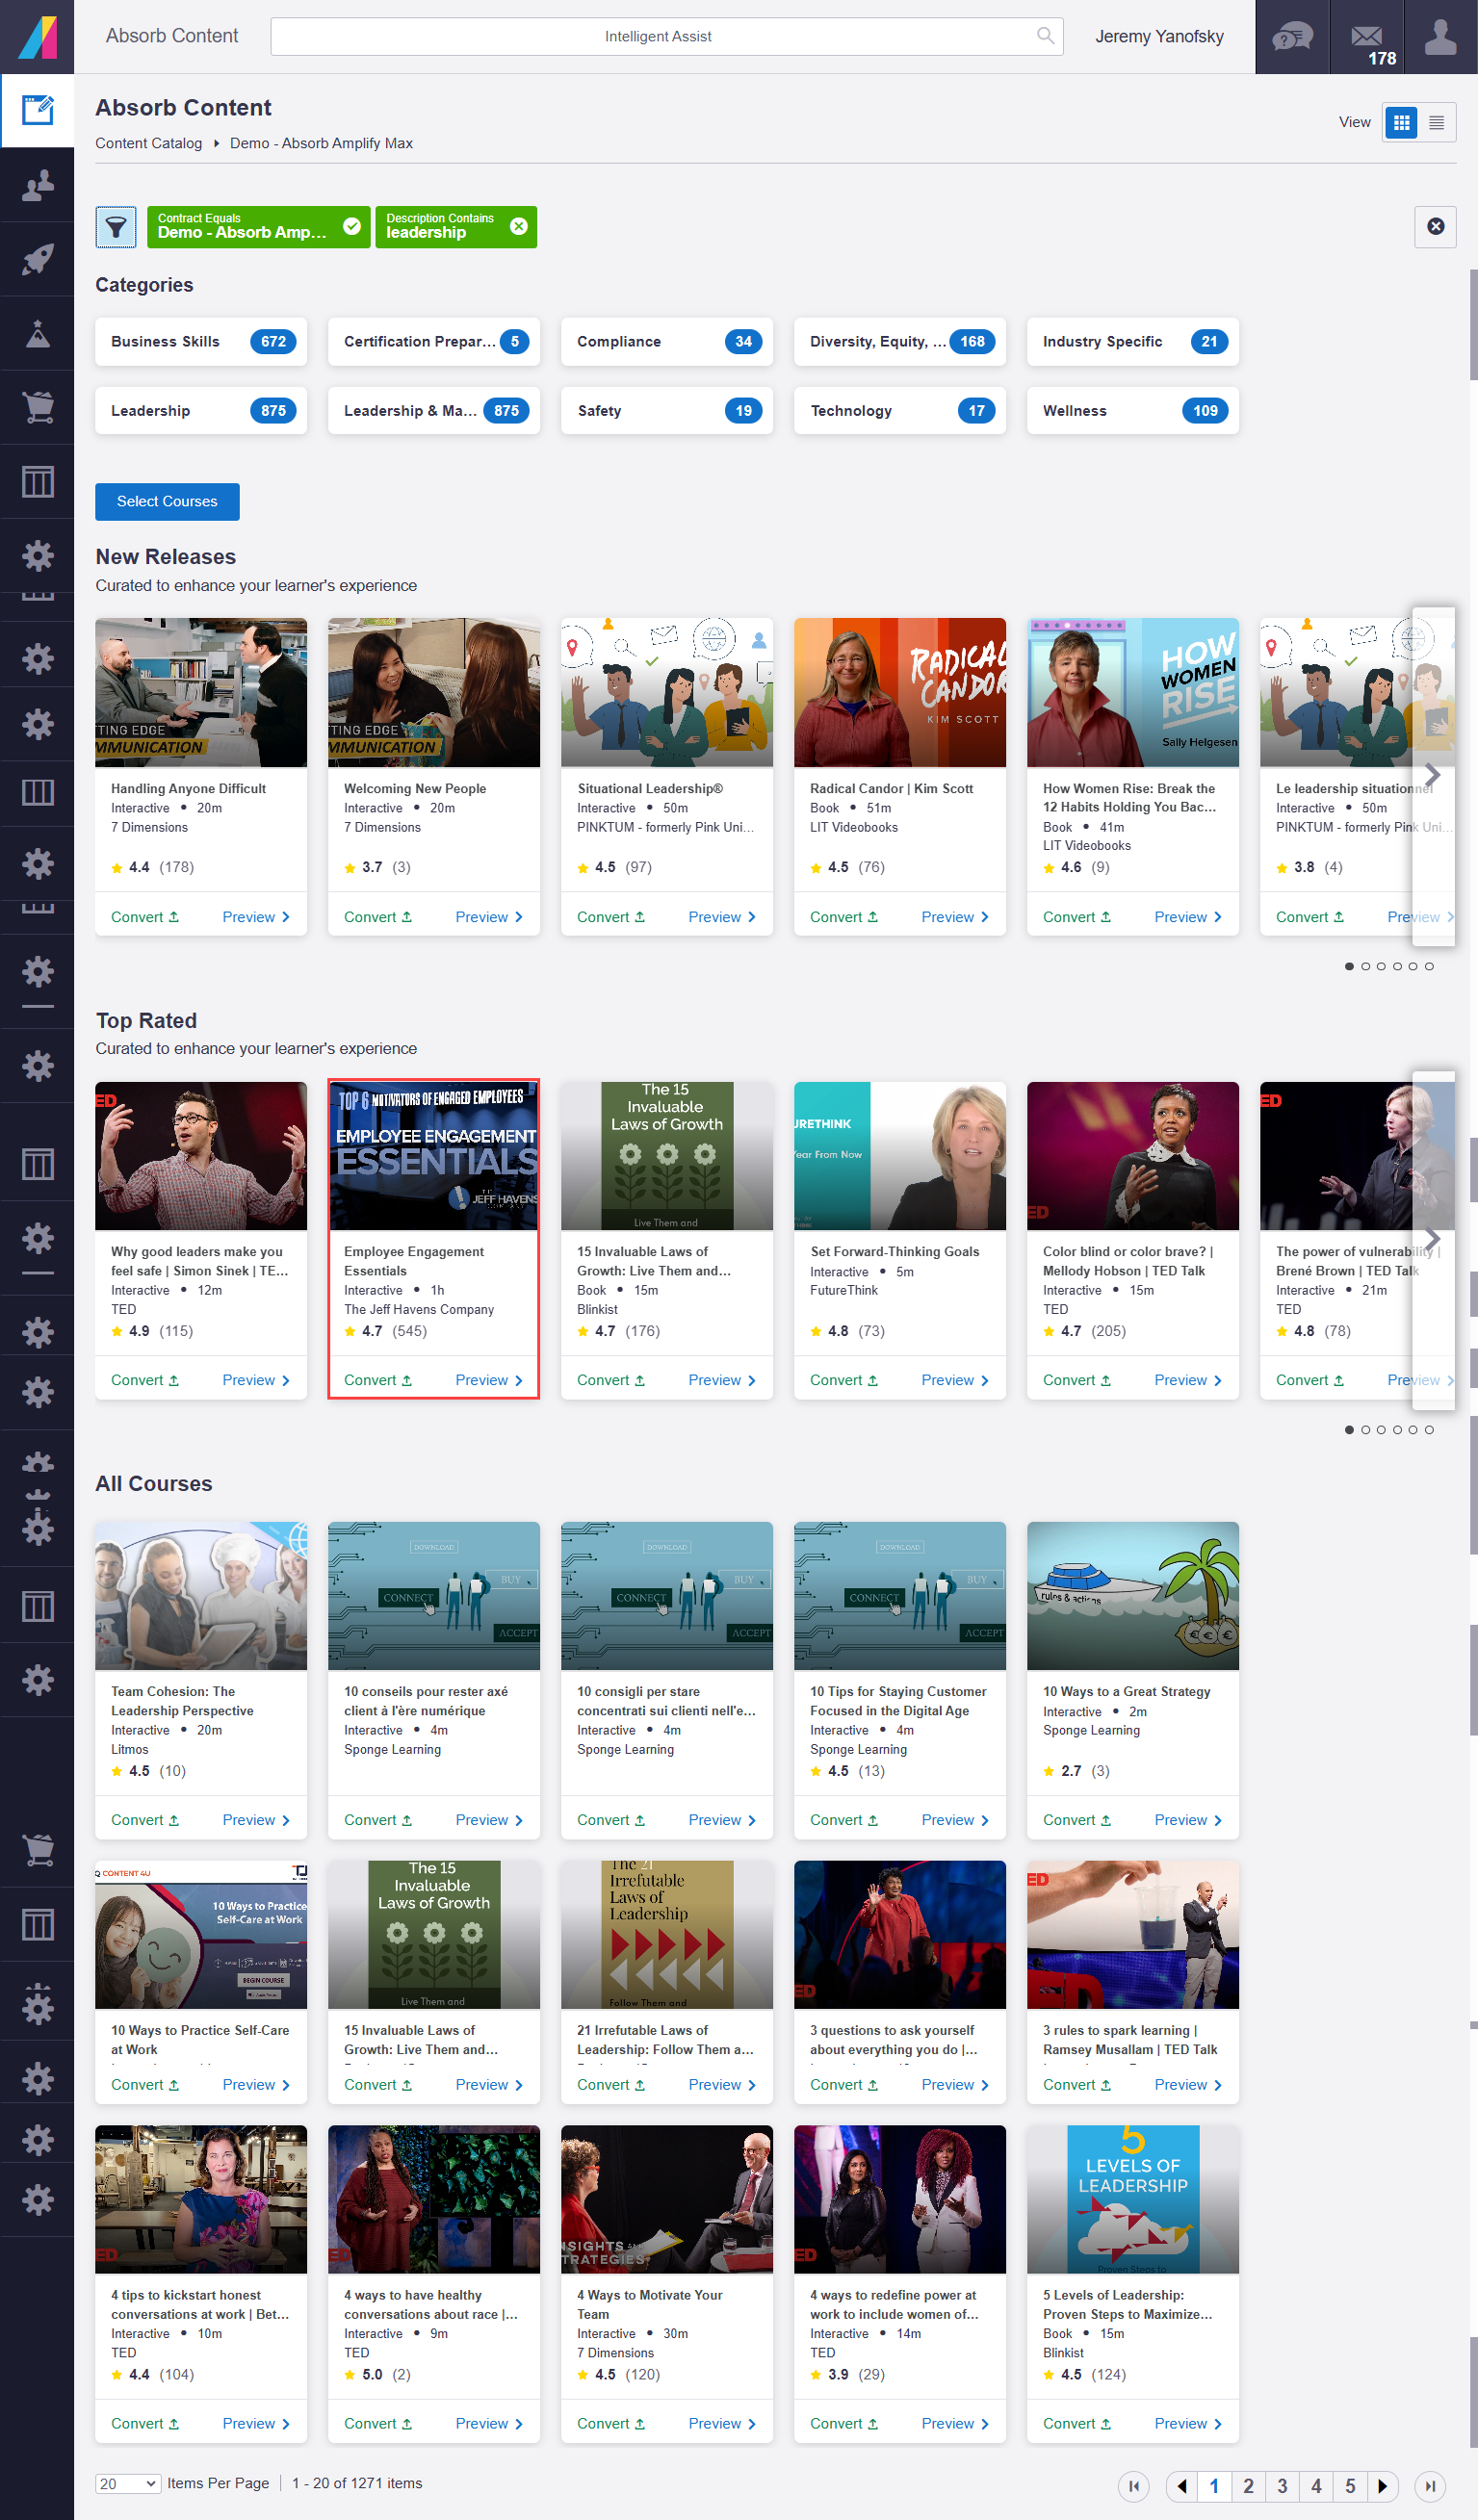Remove the Description Contains leadership filter
The width and height of the screenshot is (1478, 2520).
click(x=519, y=226)
